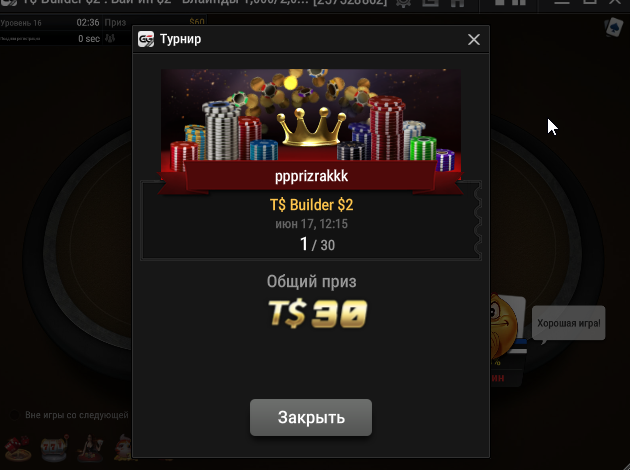Click the Закрыть button

tap(311, 417)
